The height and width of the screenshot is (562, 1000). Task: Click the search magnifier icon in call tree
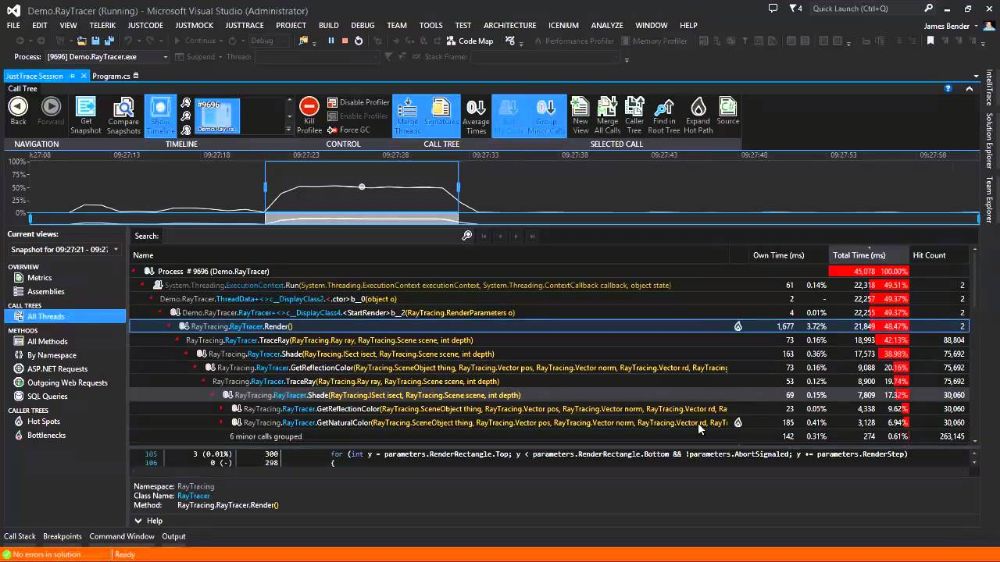click(467, 236)
